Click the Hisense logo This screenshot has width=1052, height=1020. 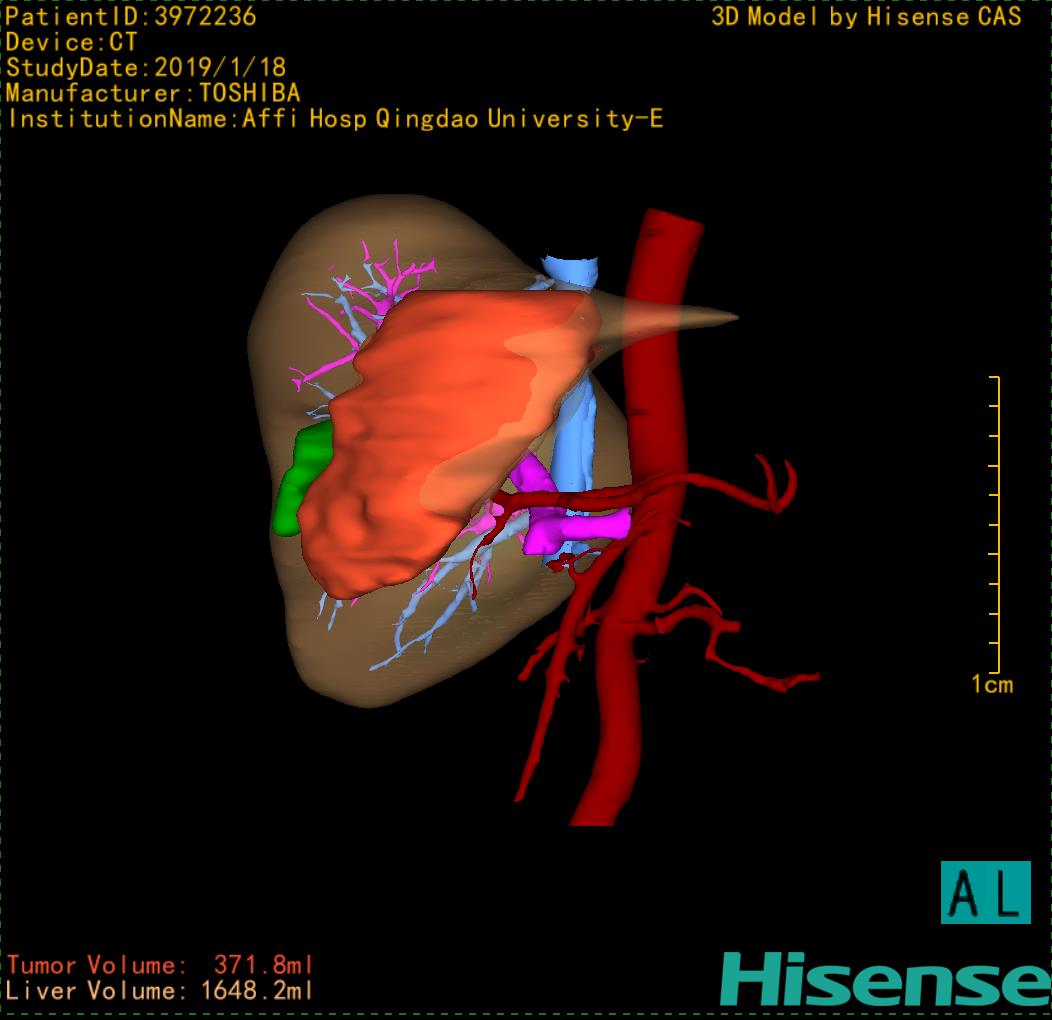pyautogui.click(x=886, y=979)
